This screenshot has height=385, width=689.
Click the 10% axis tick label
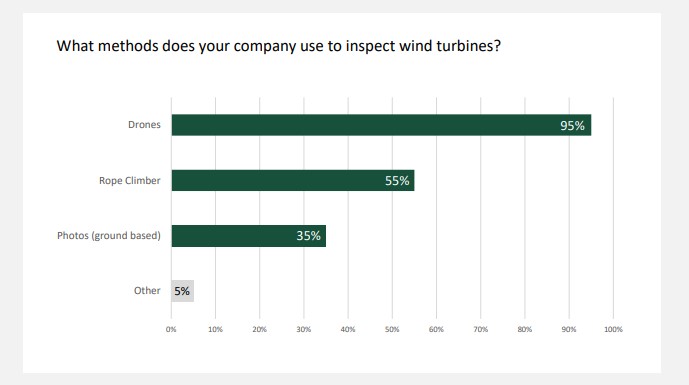point(215,329)
